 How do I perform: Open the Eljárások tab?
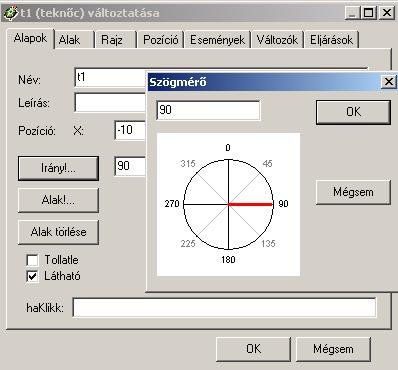coord(331,40)
